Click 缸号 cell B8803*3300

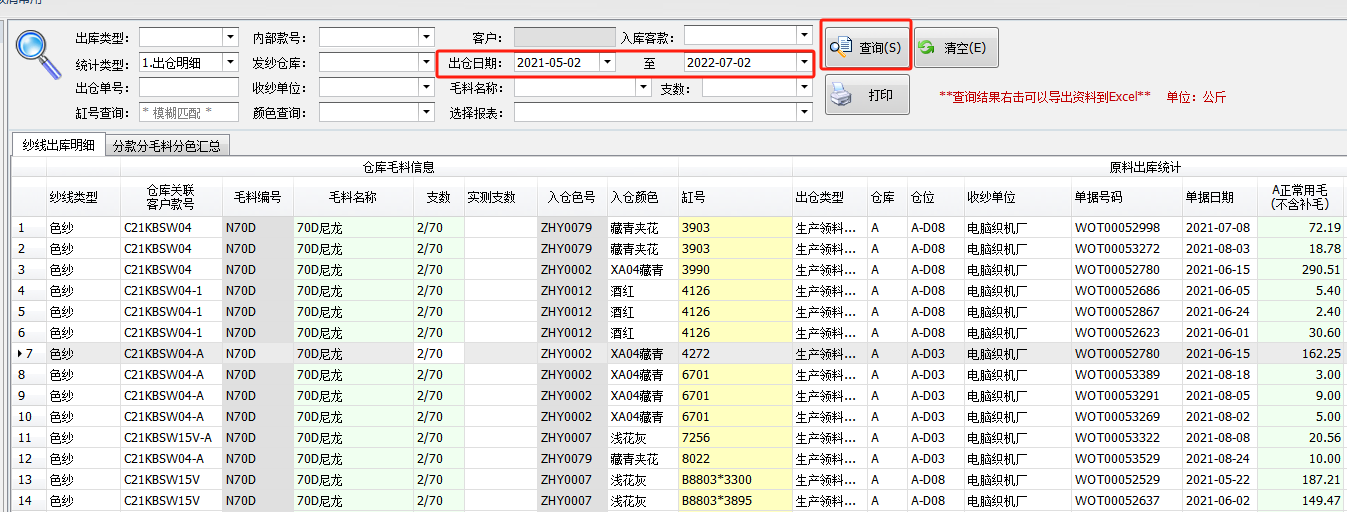735,480
